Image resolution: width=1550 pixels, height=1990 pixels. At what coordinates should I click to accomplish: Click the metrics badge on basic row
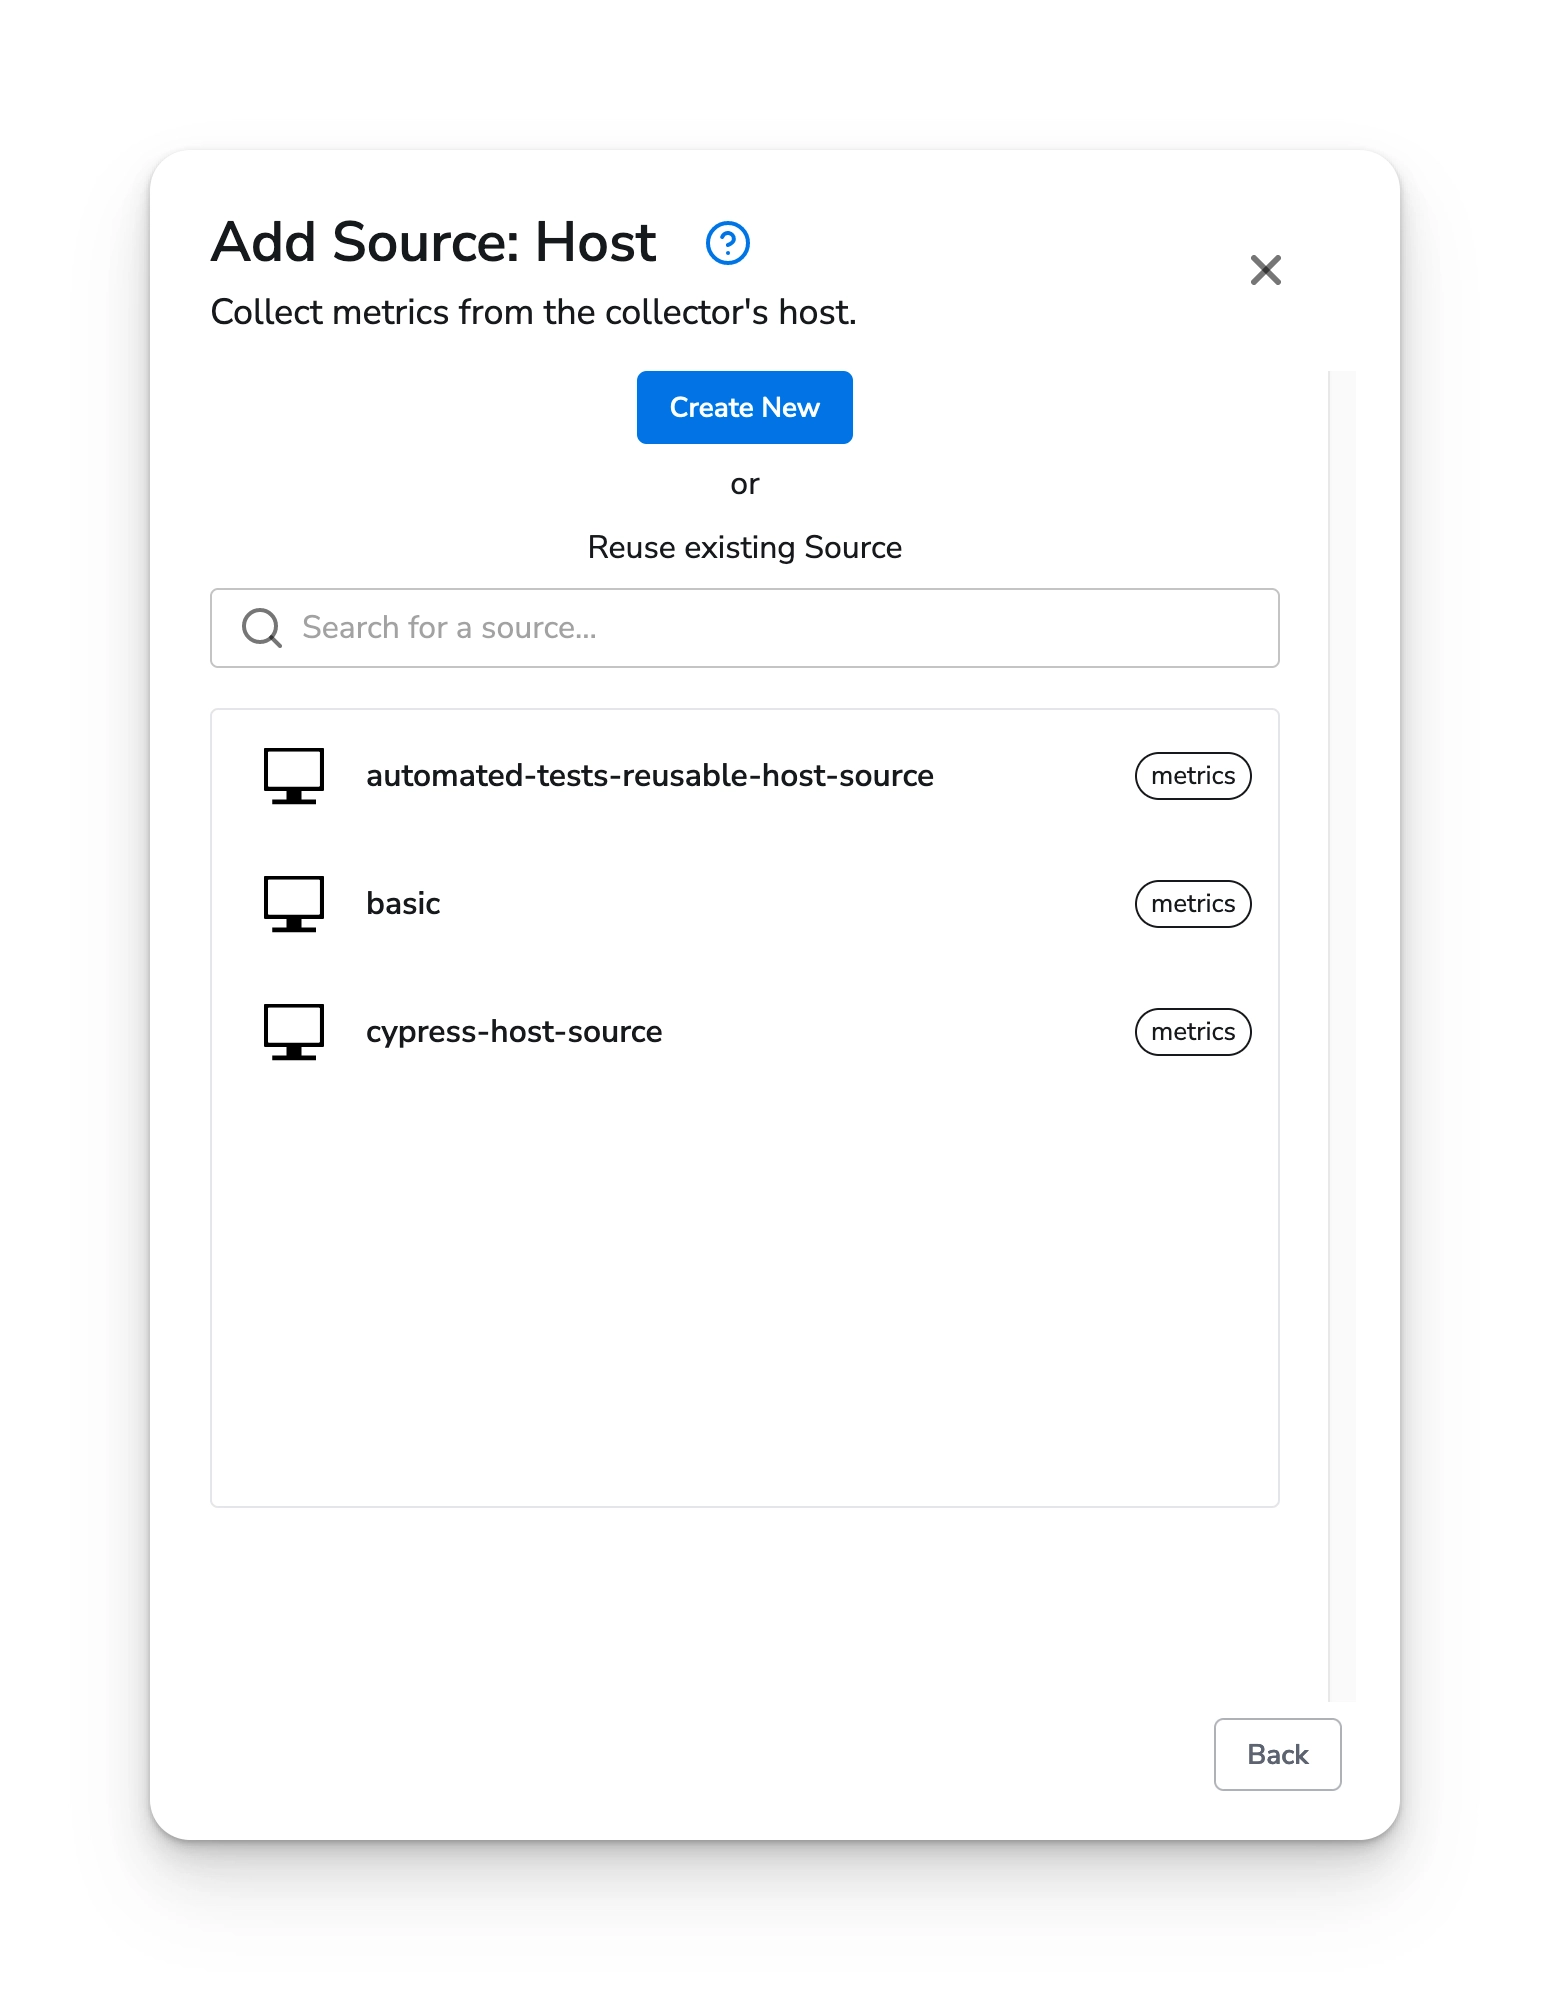click(x=1192, y=903)
